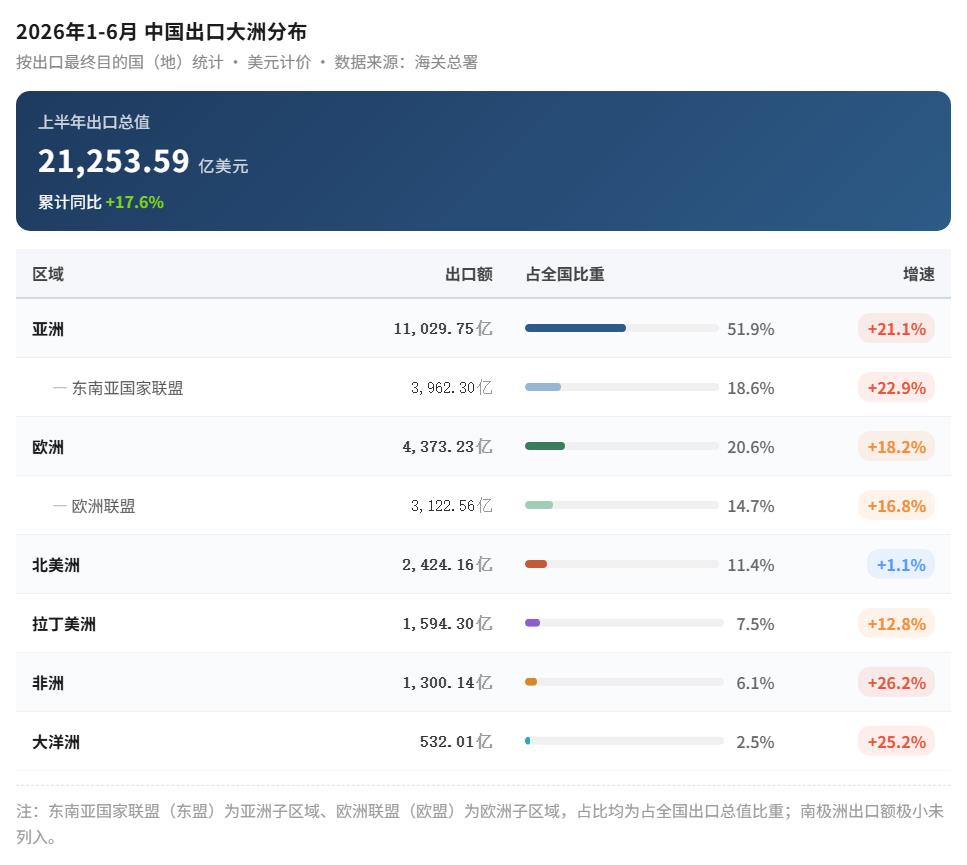Click the subtitle mentioning 海关总署 data source
967x865 pixels.
[x=247, y=62]
